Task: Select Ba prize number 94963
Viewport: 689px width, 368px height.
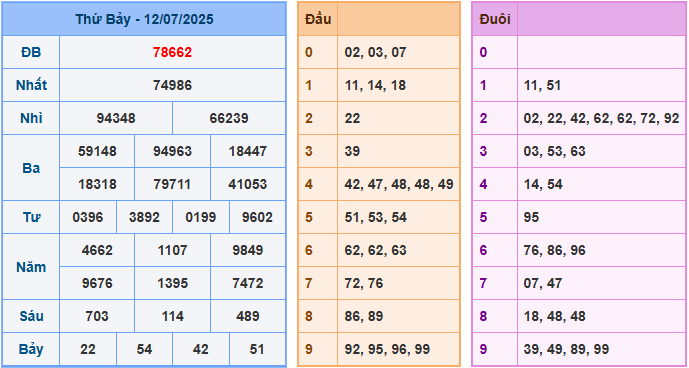Action: tap(172, 151)
